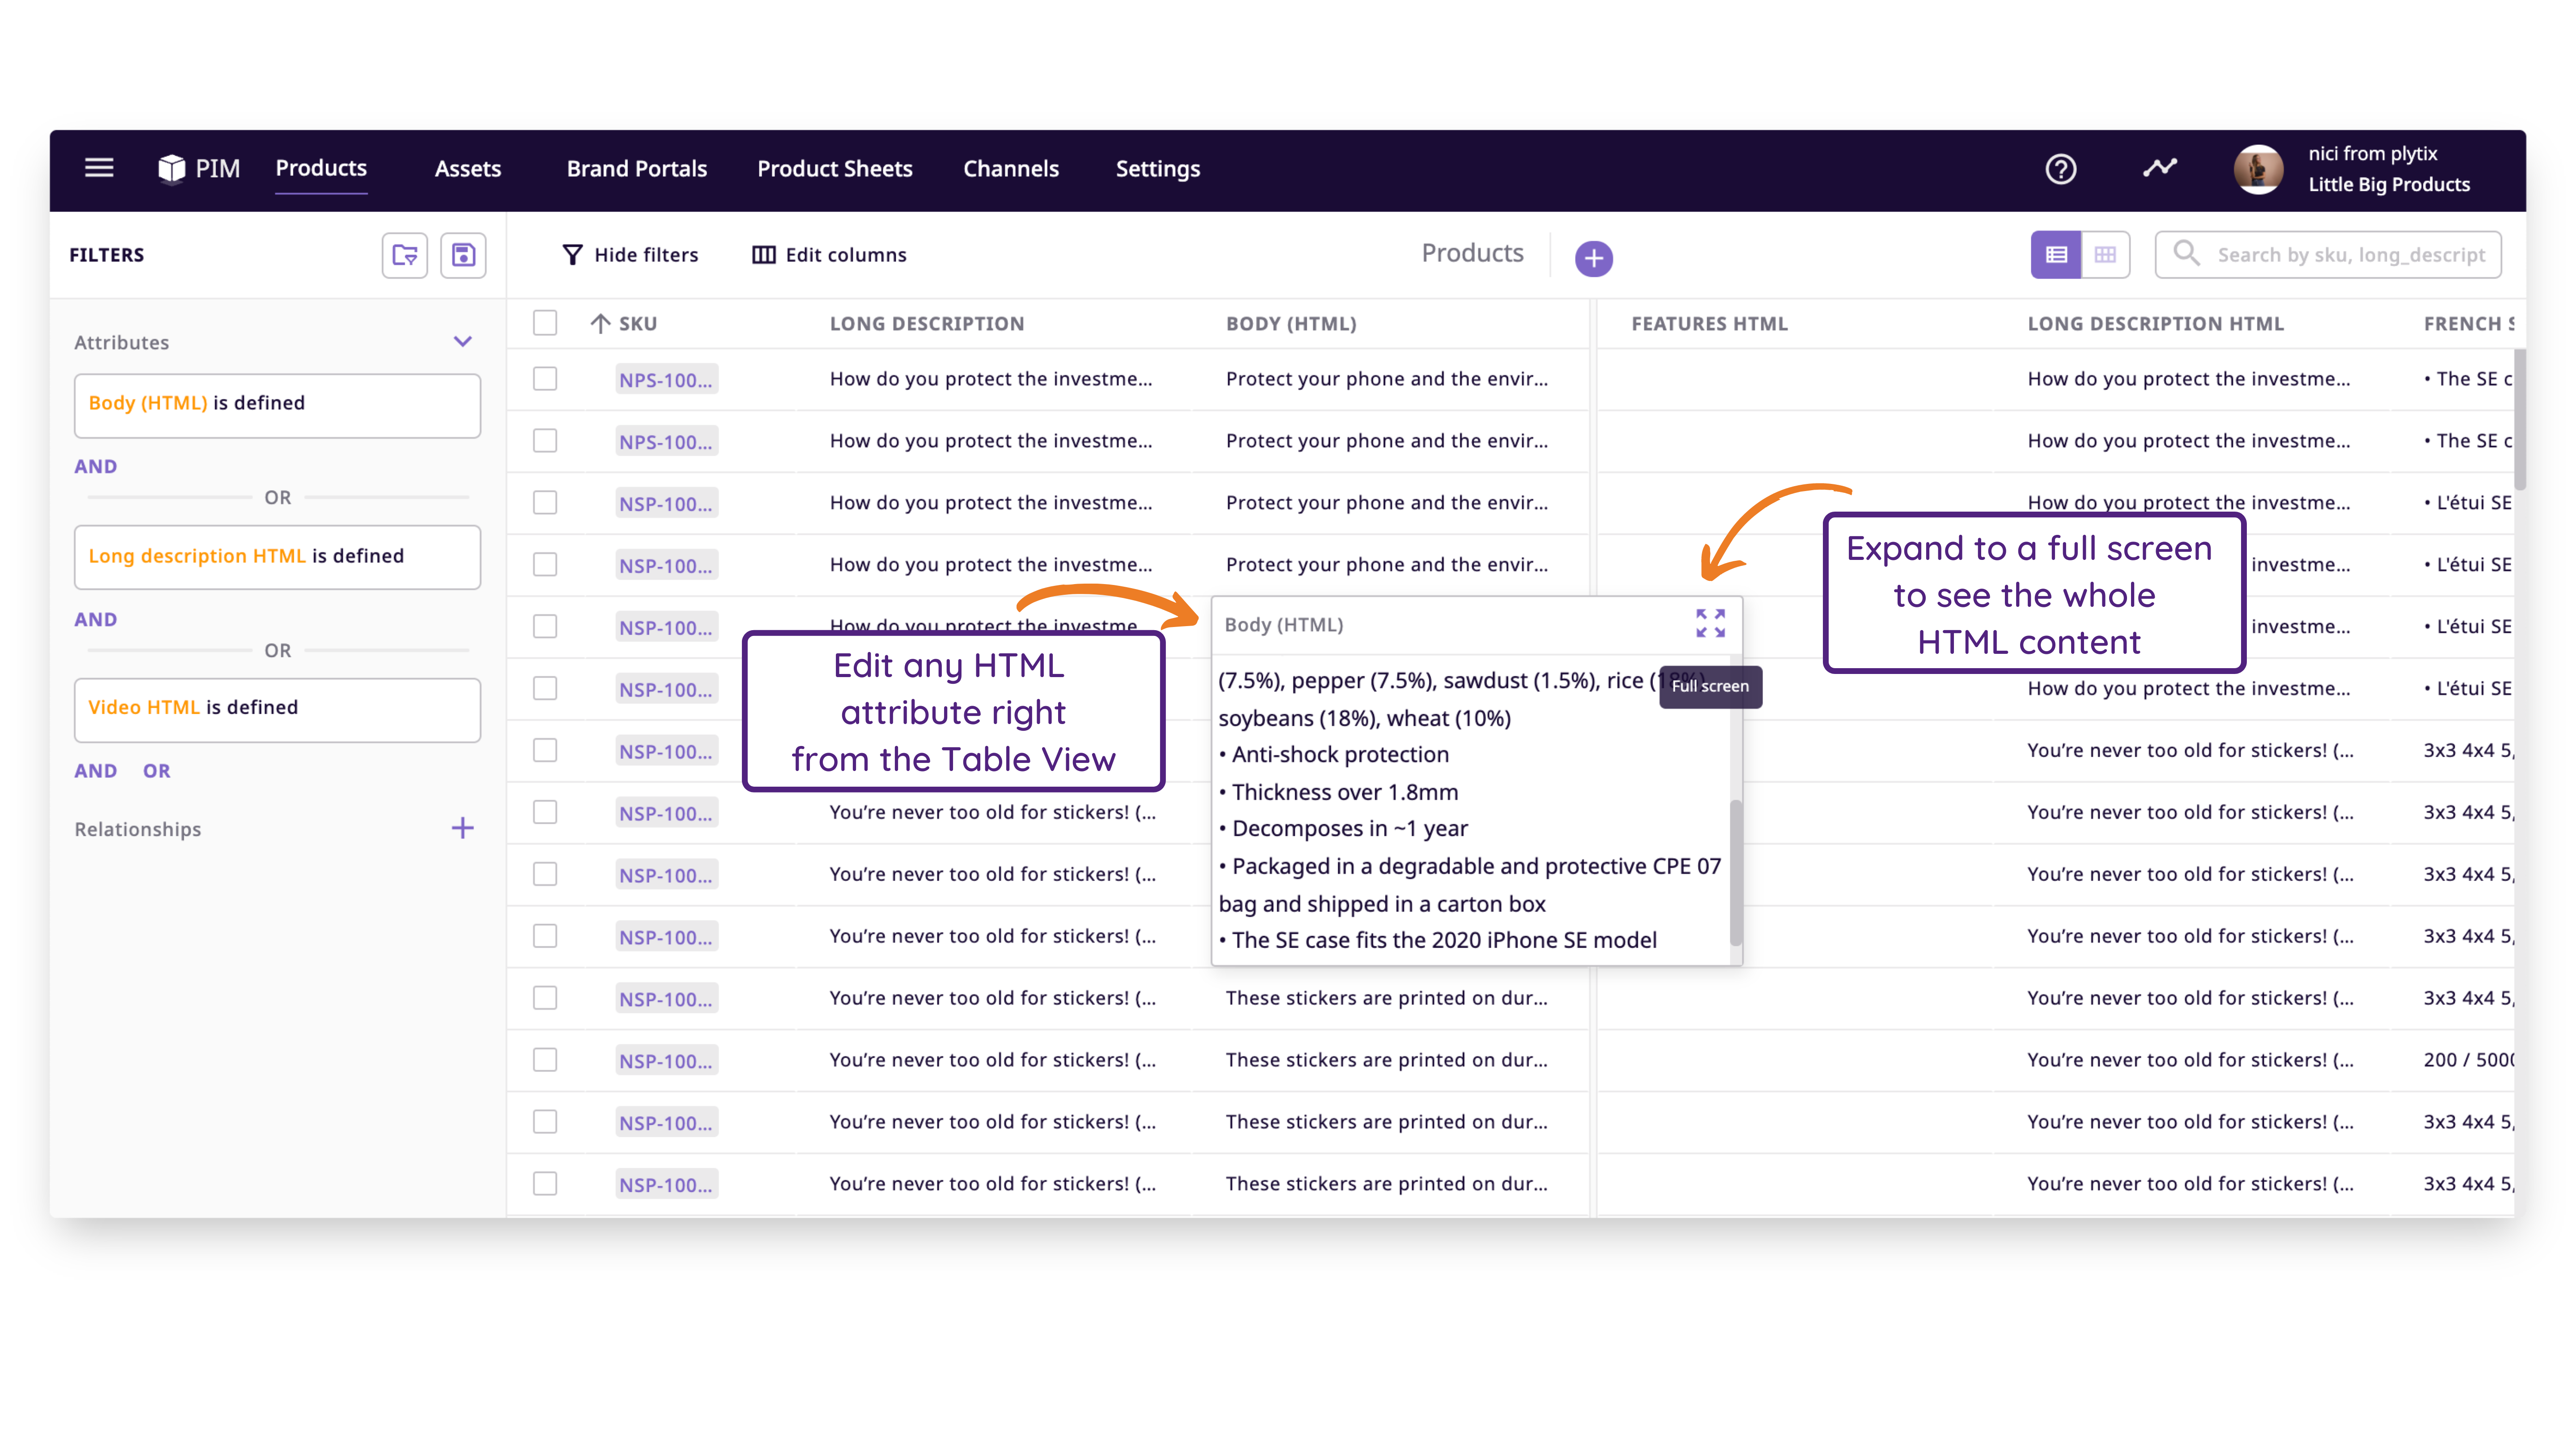Sort by SKU arrow icon
This screenshot has width=2576, height=1449.
click(x=600, y=324)
